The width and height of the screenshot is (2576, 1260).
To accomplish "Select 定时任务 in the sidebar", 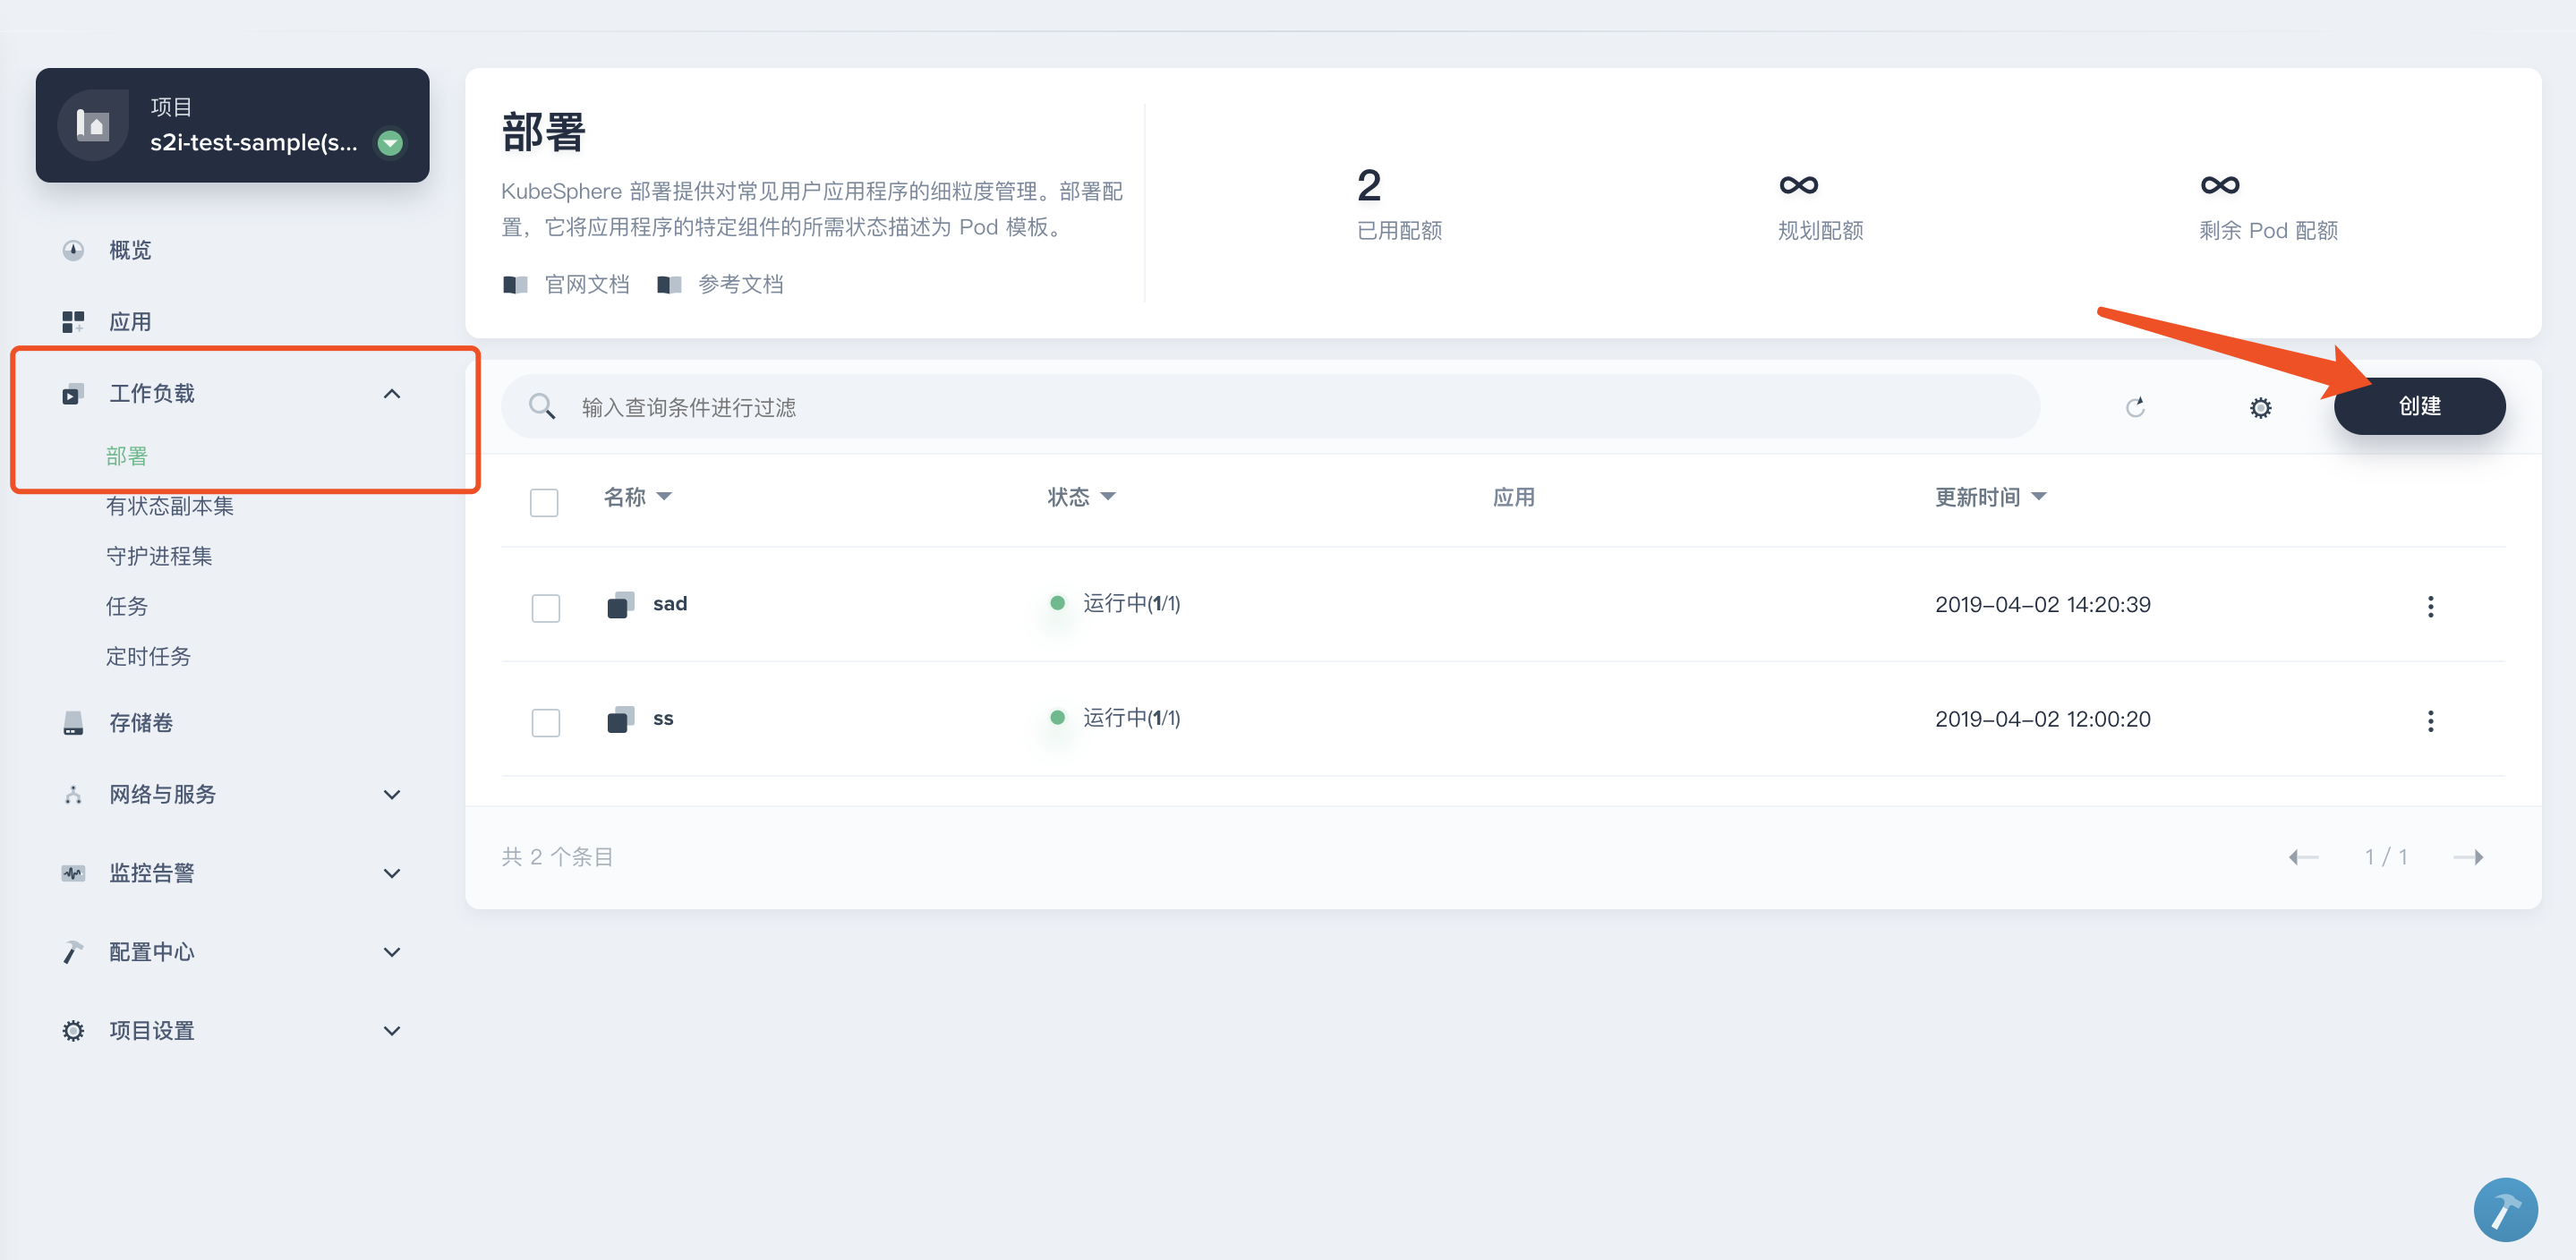I will (x=148, y=656).
